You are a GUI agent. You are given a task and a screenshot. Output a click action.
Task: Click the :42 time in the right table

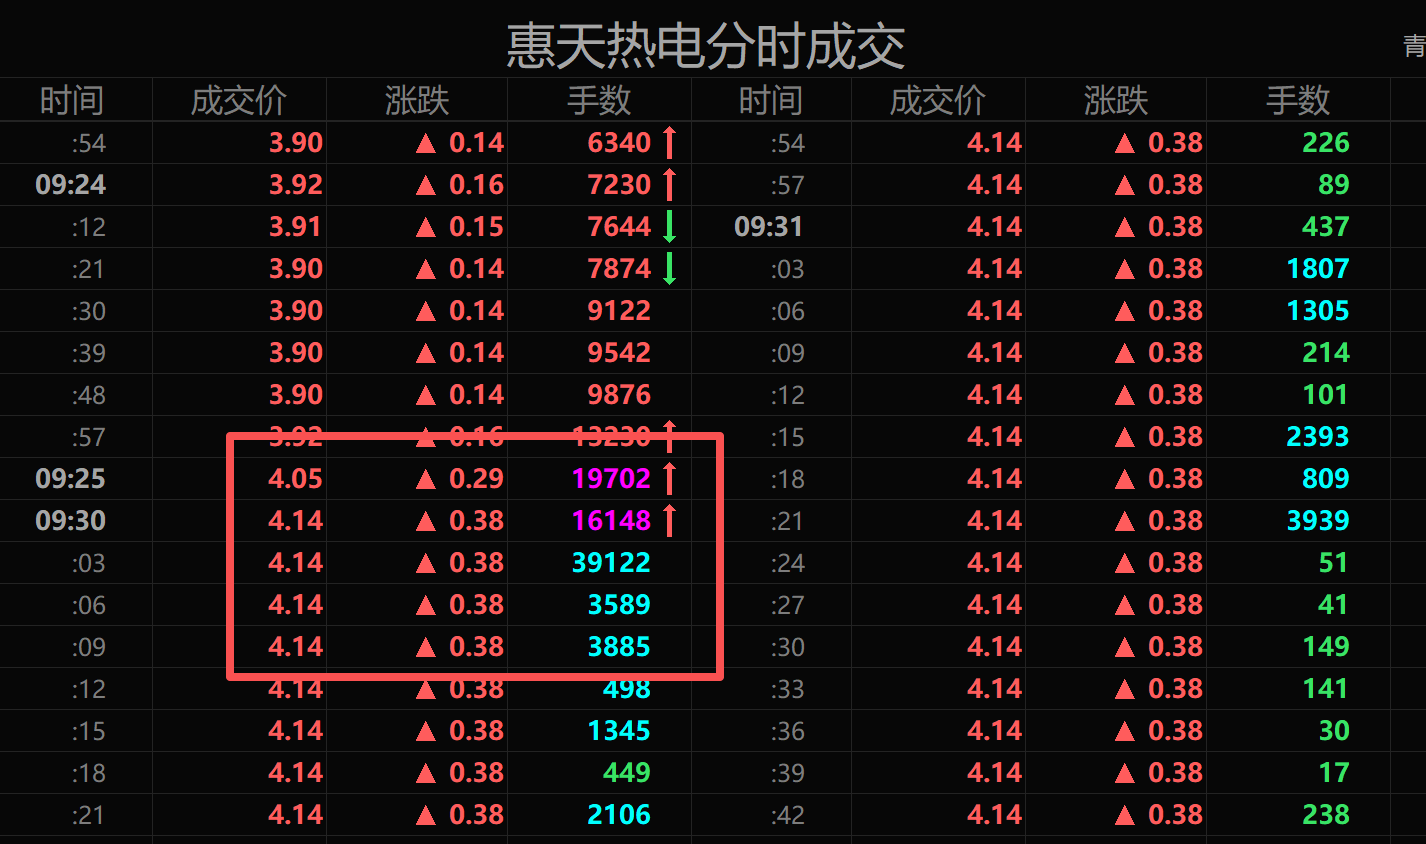tap(788, 815)
